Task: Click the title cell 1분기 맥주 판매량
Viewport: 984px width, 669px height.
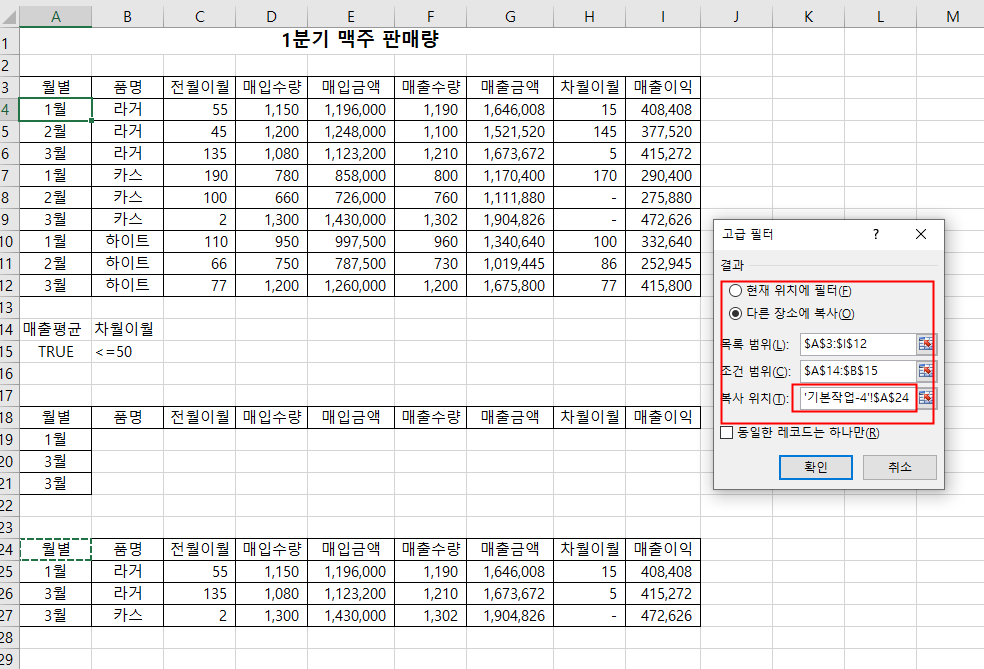Action: point(360,40)
